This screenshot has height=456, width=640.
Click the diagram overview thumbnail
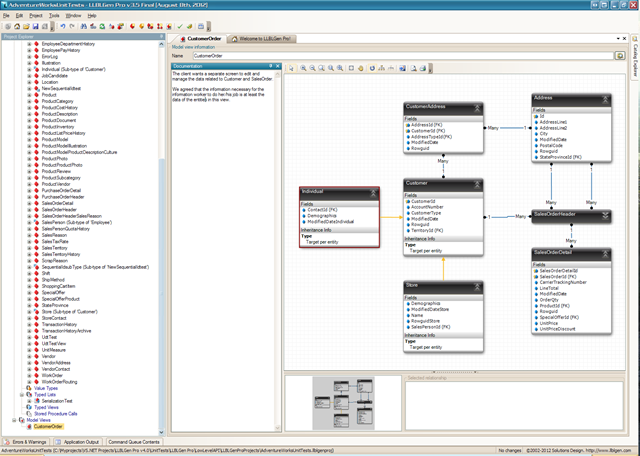[343, 403]
